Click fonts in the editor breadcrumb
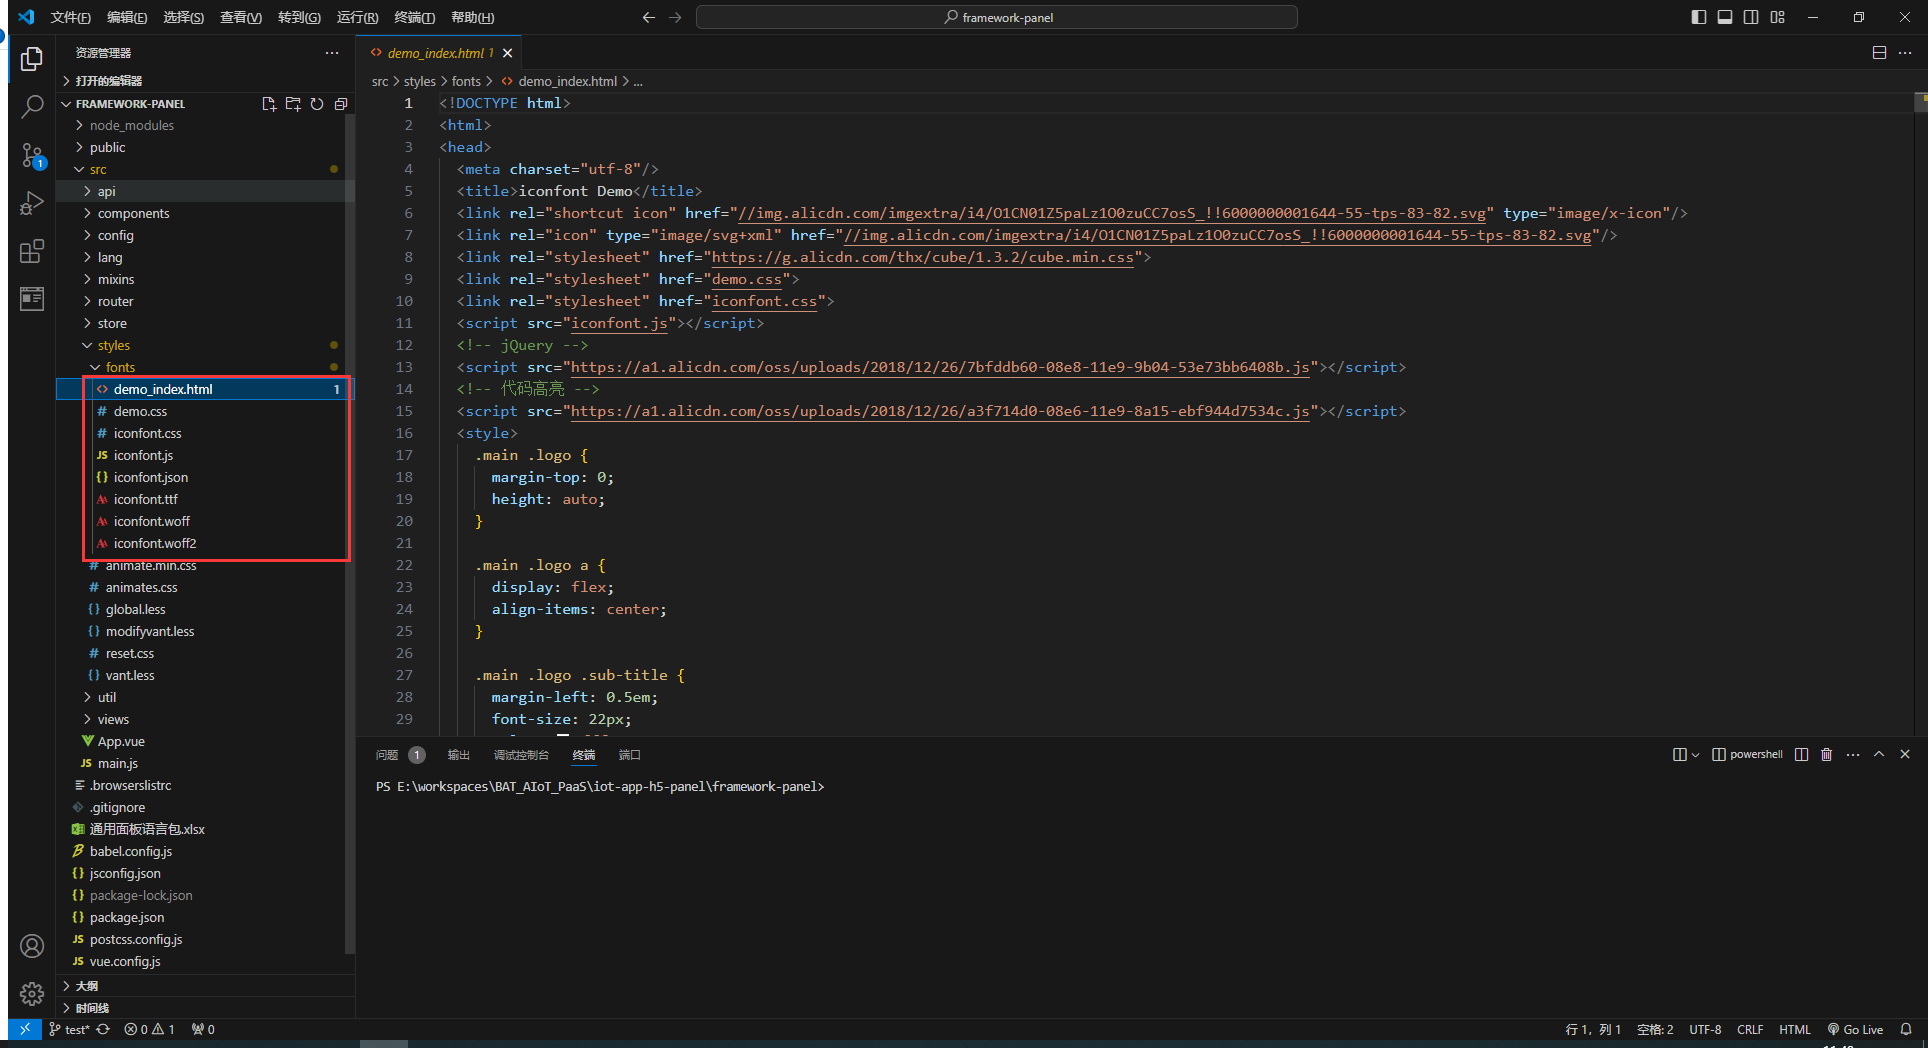 pyautogui.click(x=466, y=81)
